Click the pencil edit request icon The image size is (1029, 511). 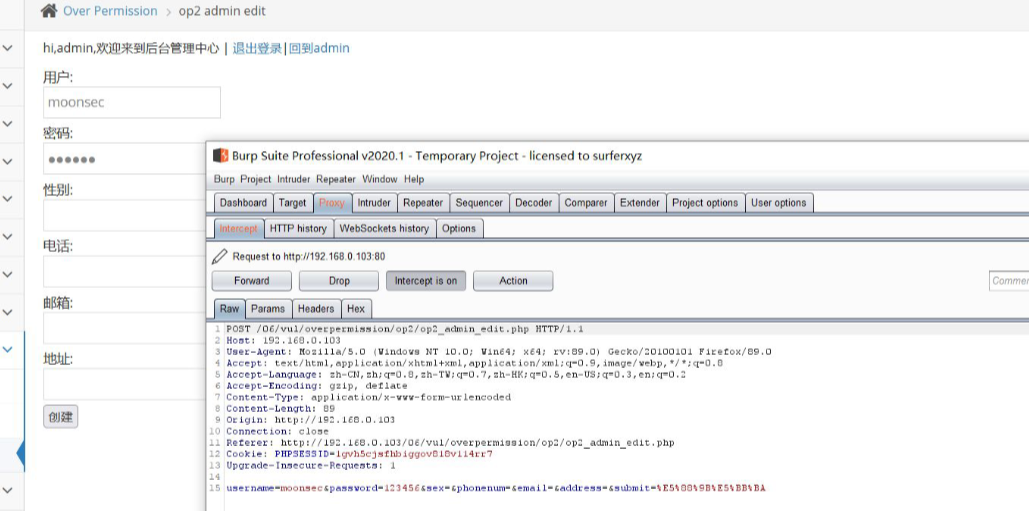tap(220, 256)
